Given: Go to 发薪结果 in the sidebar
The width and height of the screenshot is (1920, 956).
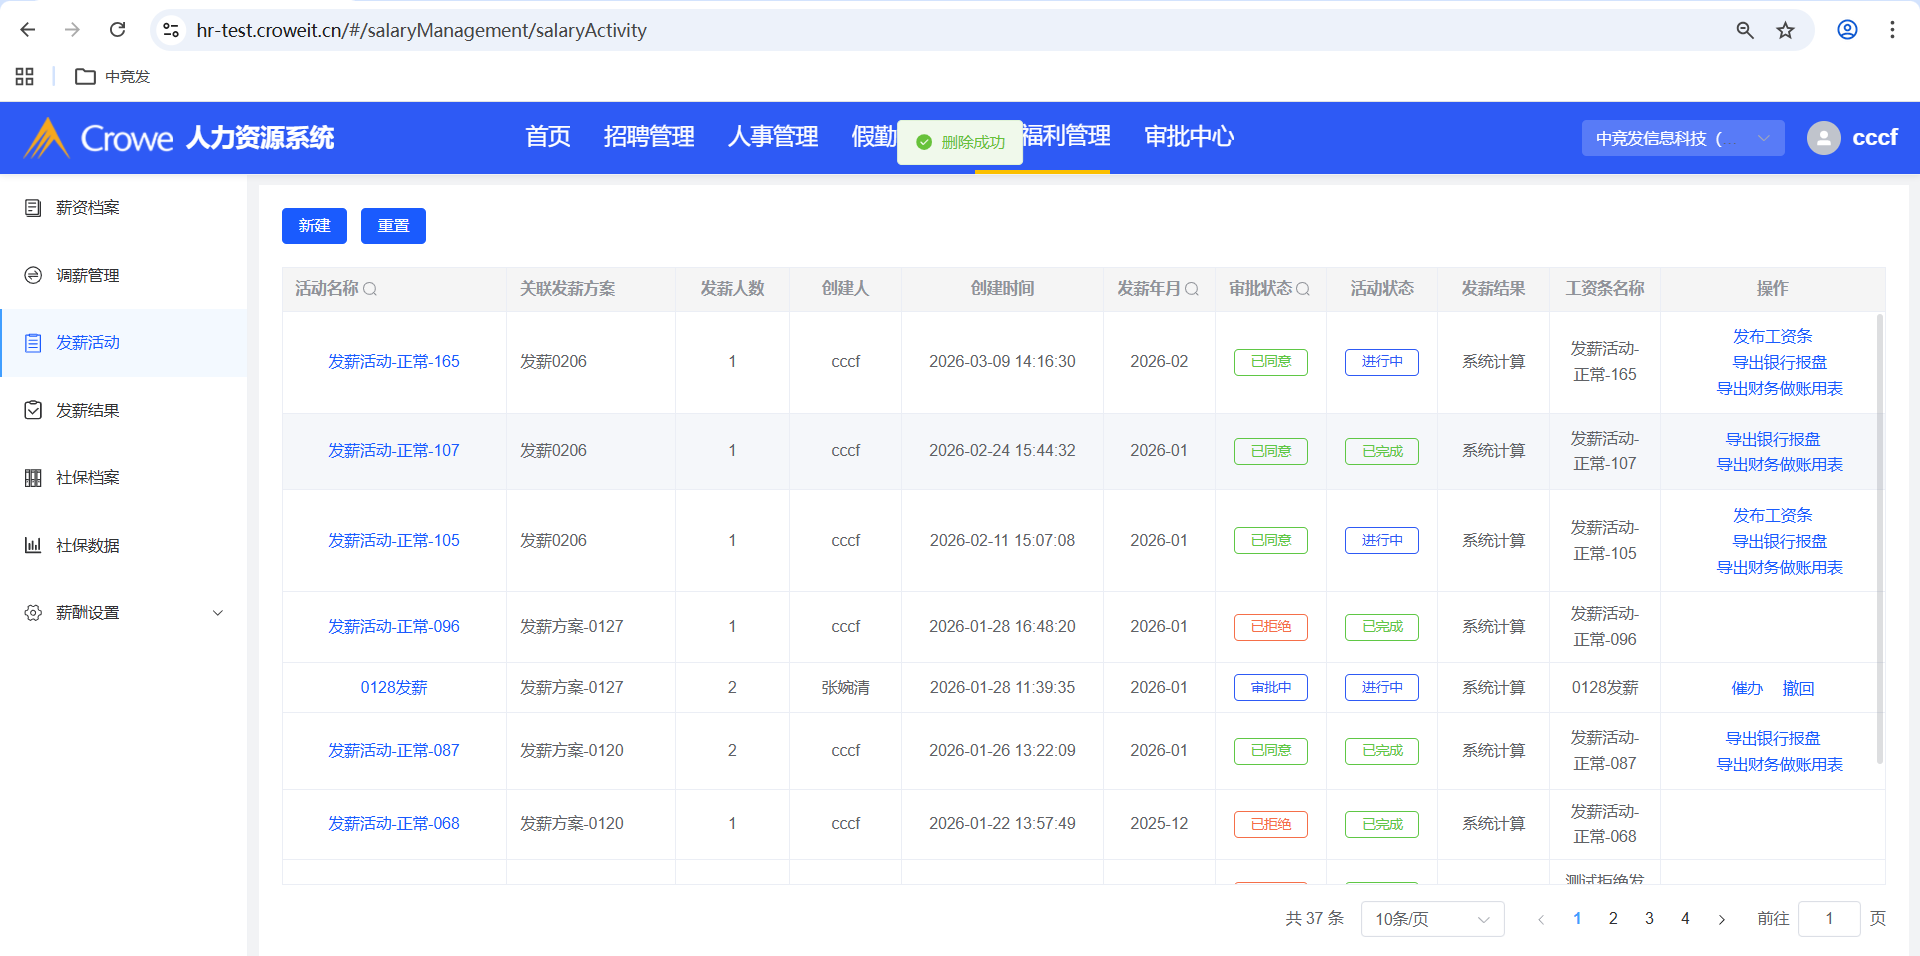Looking at the screenshot, I should tap(88, 410).
